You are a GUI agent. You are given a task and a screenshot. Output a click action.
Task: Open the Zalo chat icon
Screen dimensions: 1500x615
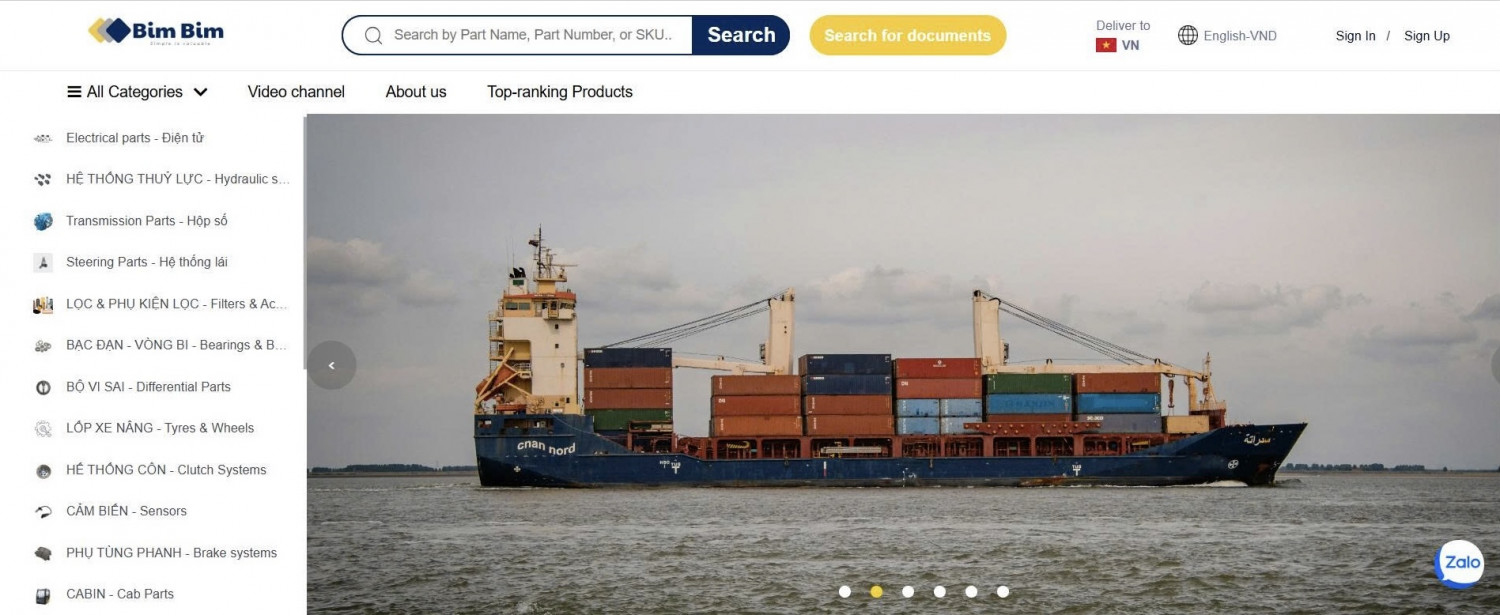1460,564
